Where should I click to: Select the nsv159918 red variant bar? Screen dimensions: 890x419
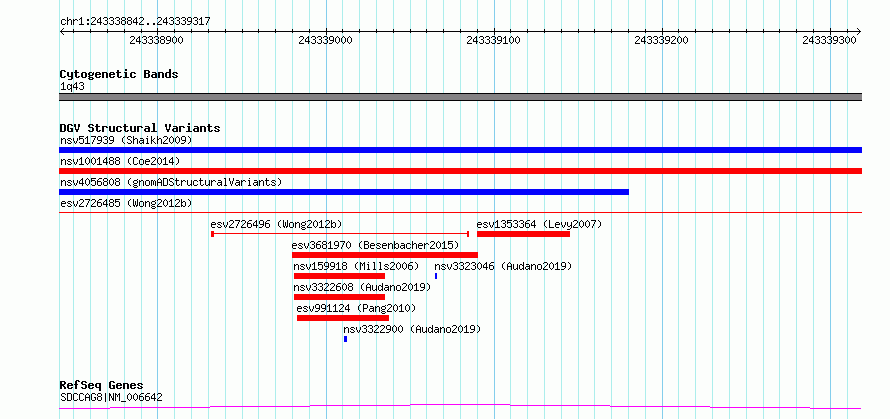pyautogui.click(x=339, y=276)
